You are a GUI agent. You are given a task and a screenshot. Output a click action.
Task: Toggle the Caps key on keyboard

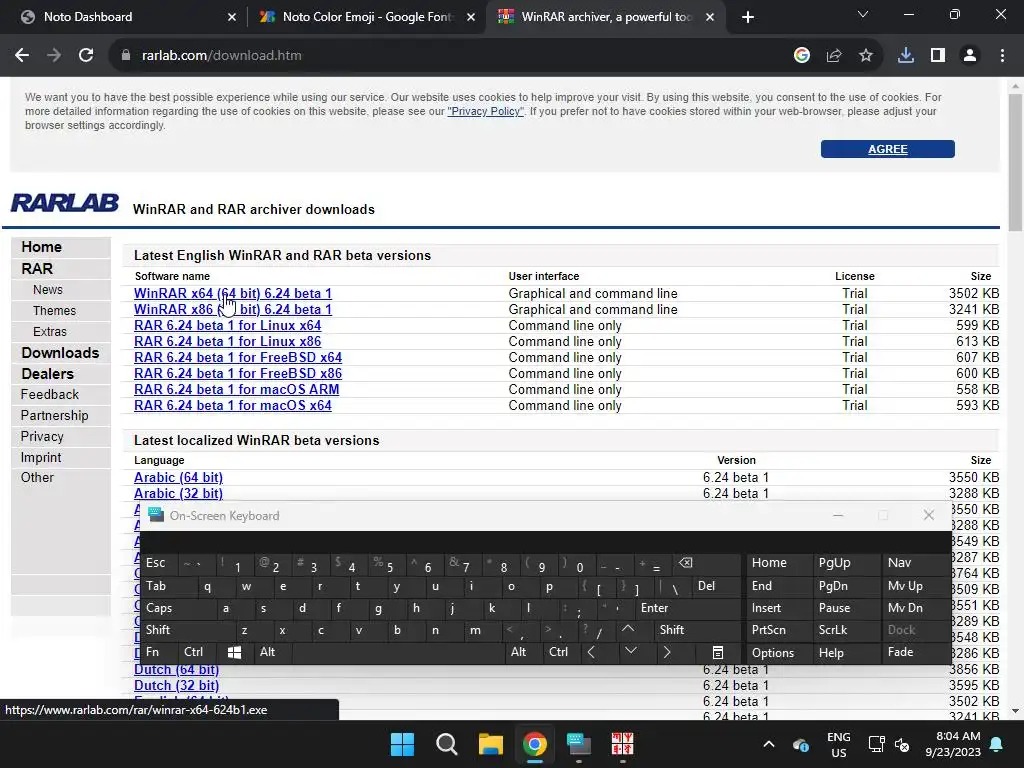[x=178, y=608]
